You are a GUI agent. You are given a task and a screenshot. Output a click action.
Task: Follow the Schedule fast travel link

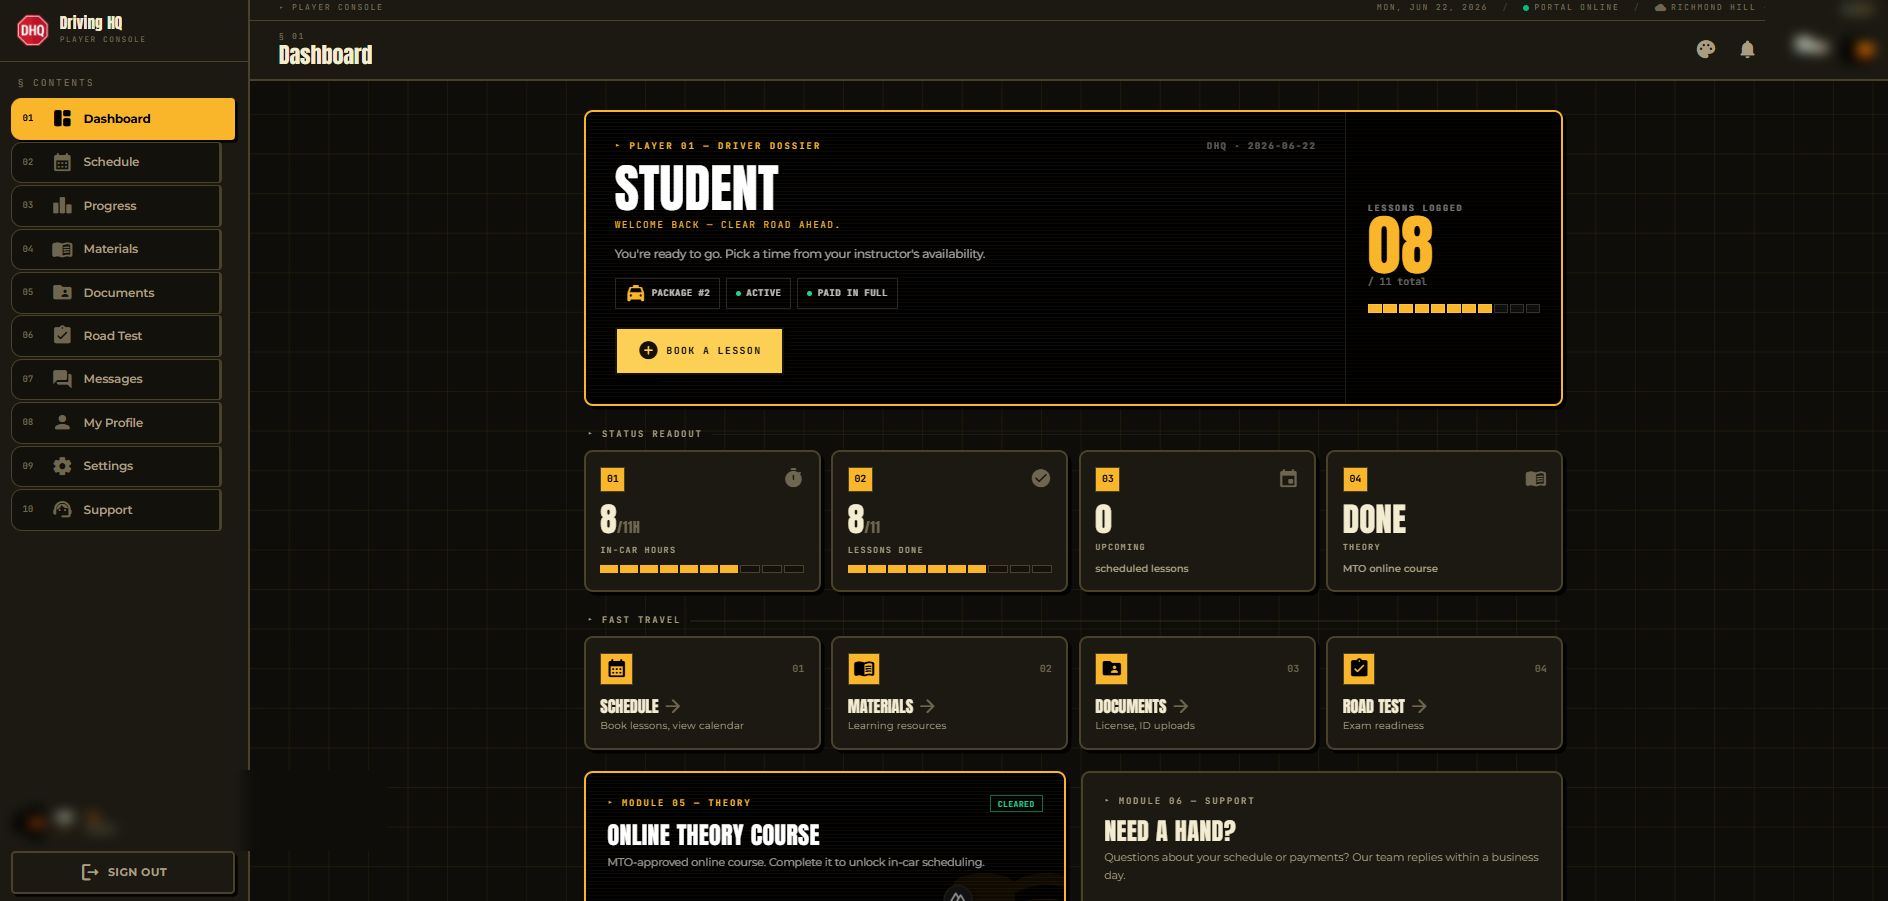[702, 693]
